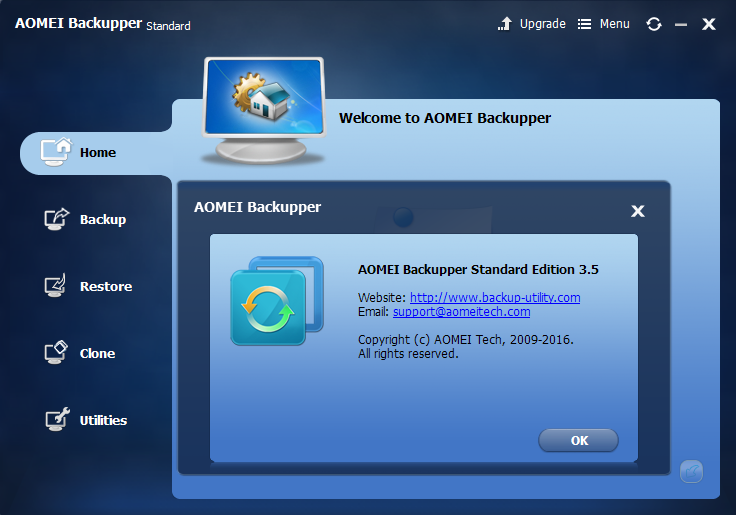This screenshot has height=515, width=736.
Task: Close the About dialog with its X
Action: pyautogui.click(x=637, y=211)
